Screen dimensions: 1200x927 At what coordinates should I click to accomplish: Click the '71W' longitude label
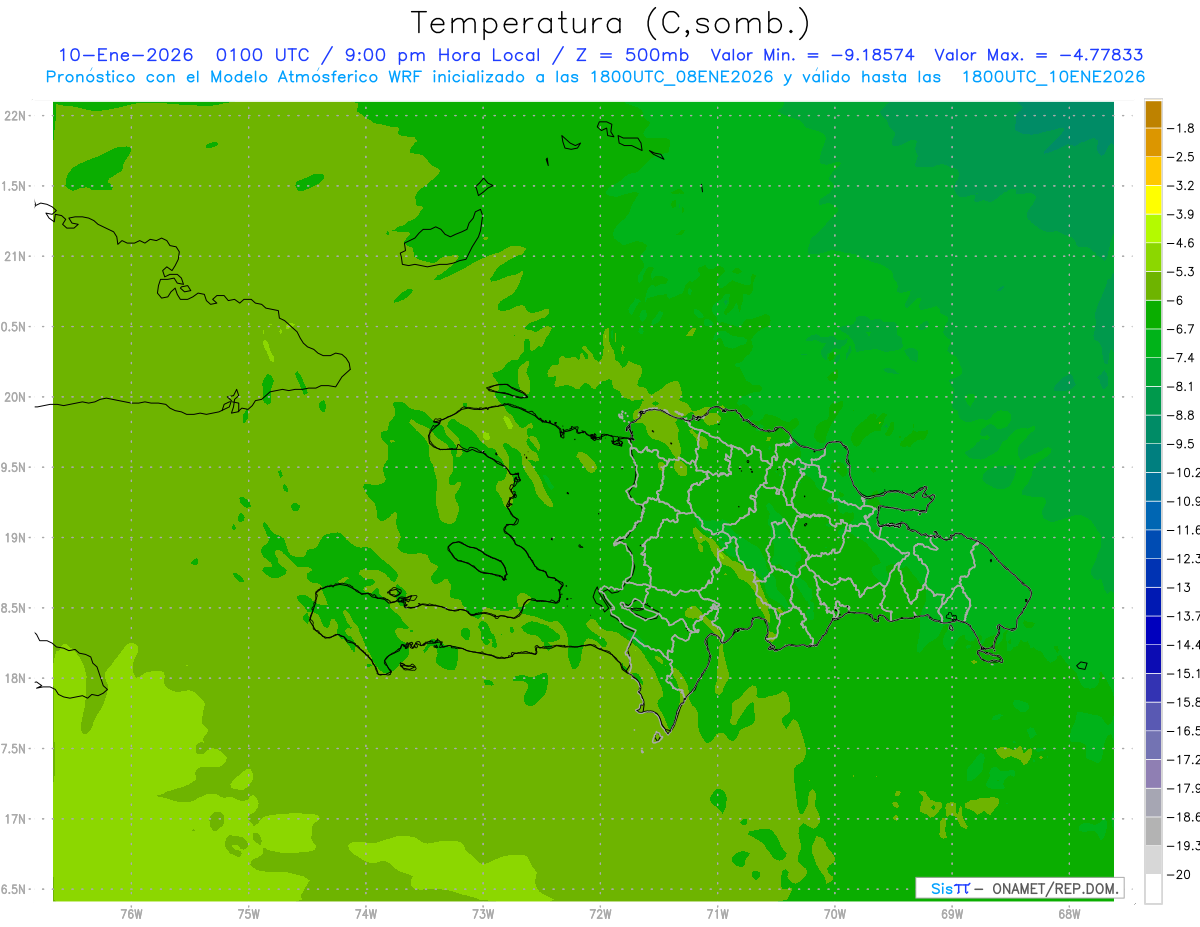click(717, 914)
